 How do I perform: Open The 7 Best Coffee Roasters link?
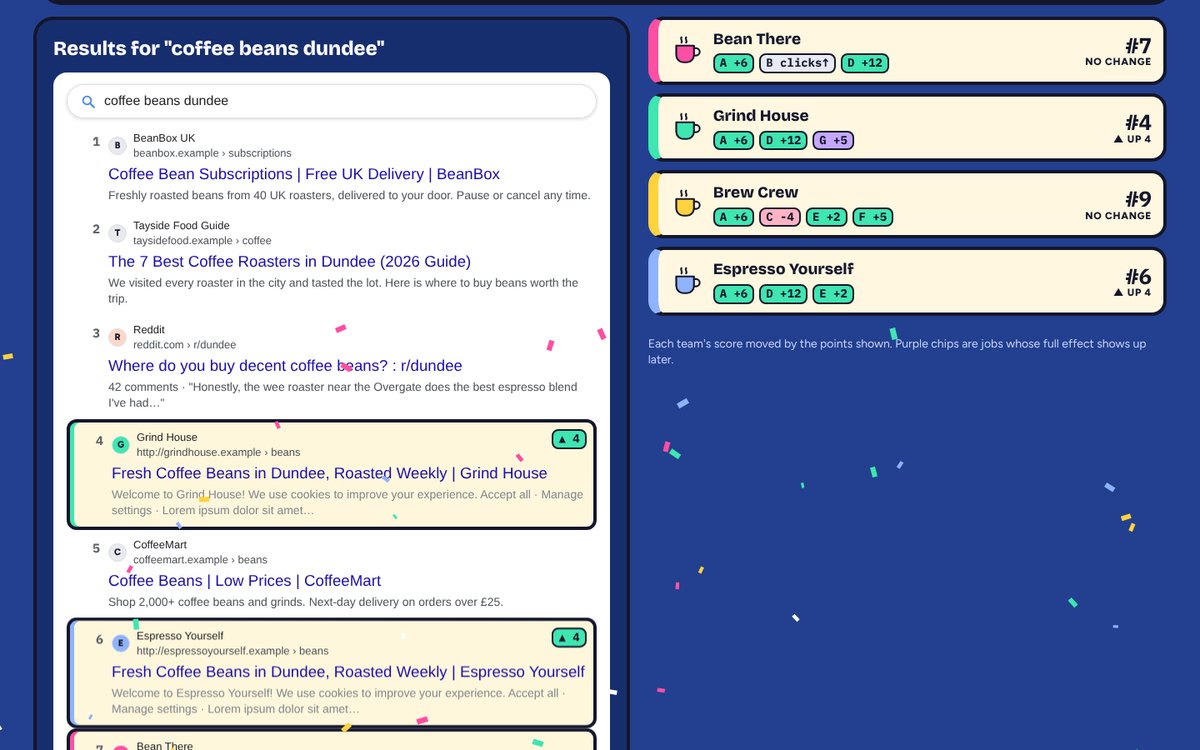289,261
